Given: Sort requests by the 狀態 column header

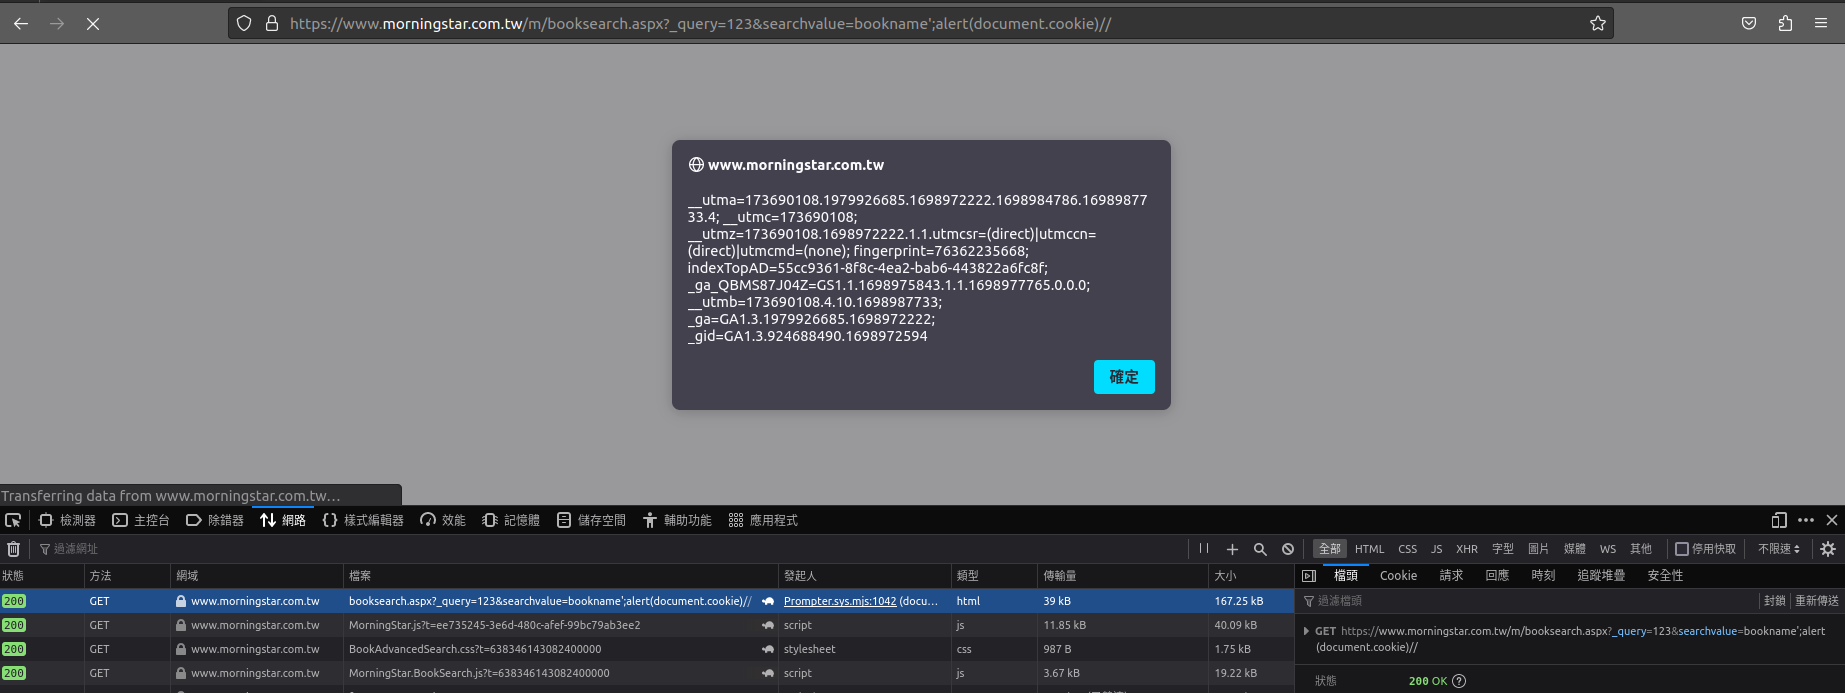Looking at the screenshot, I should pyautogui.click(x=42, y=576).
